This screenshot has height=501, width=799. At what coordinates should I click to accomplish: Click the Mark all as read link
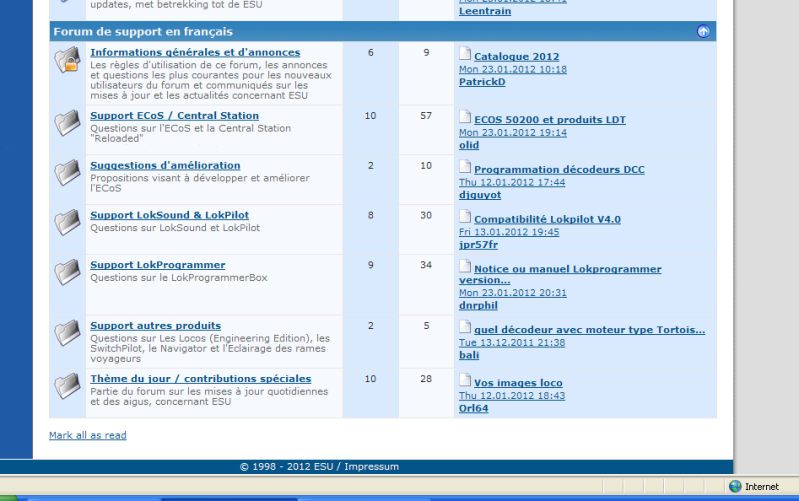pos(88,435)
